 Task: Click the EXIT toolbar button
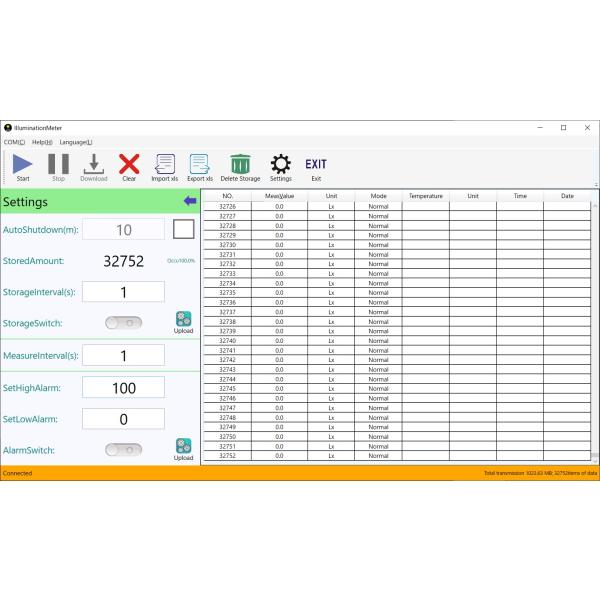point(316,165)
